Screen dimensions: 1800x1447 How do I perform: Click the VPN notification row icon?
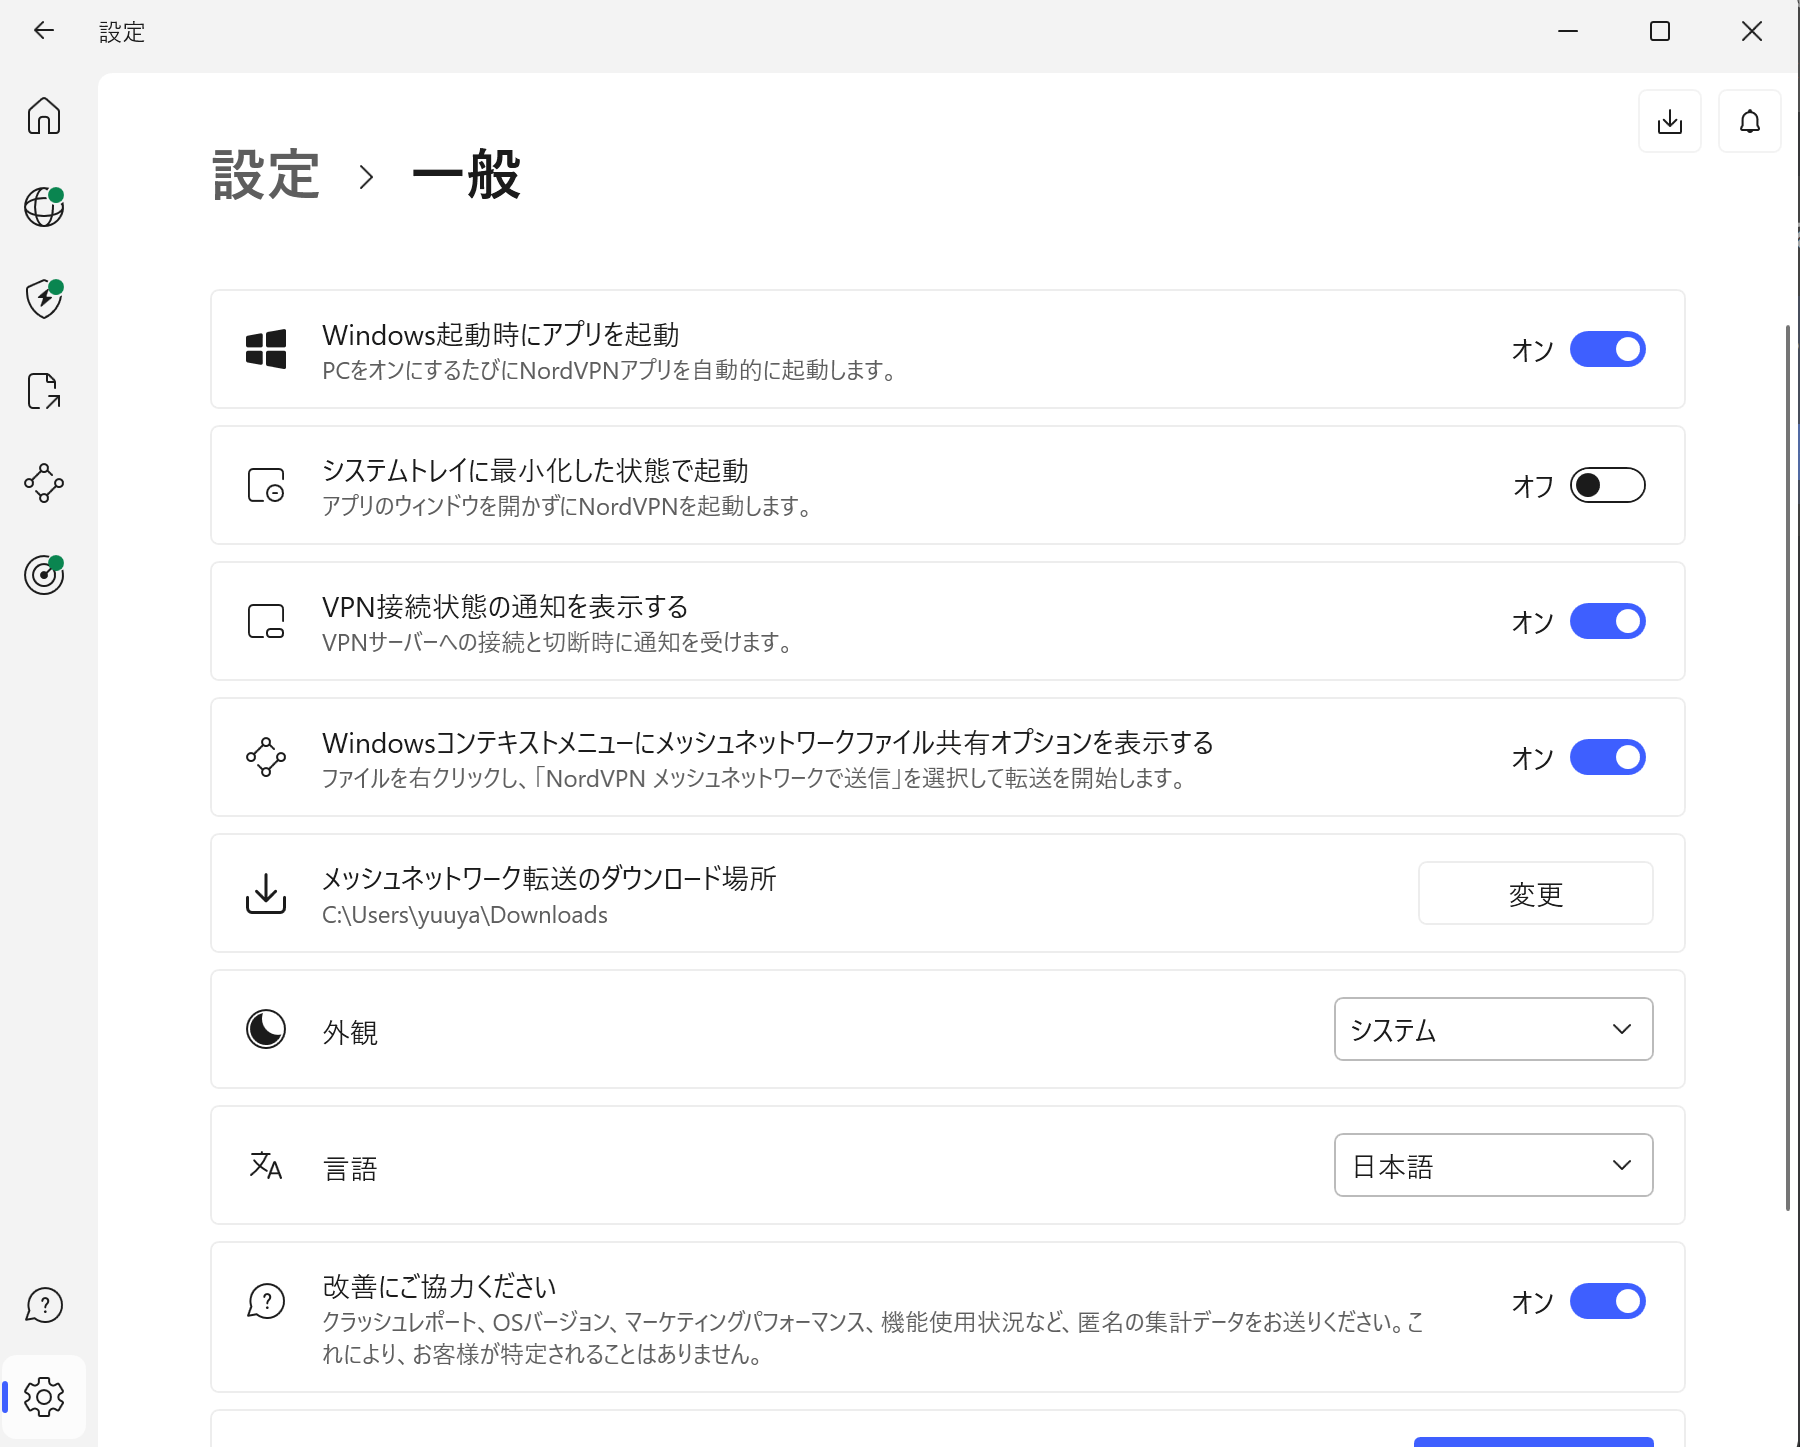click(266, 621)
